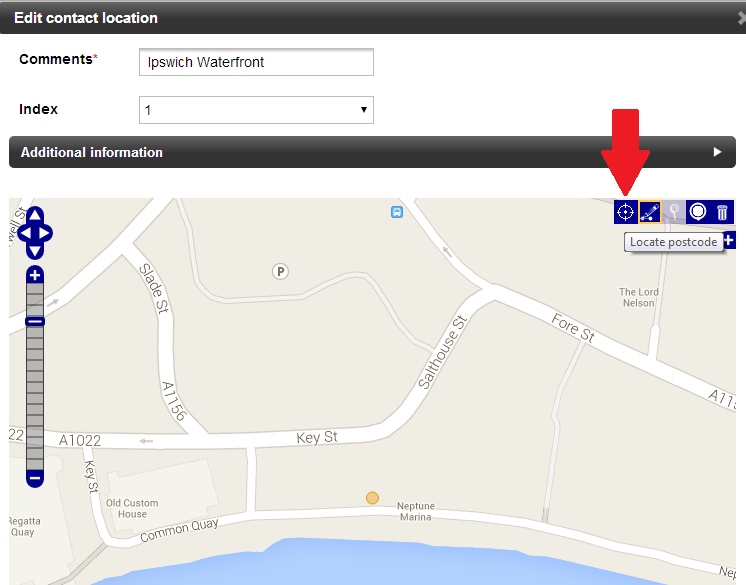Pan the map up with the arrow
This screenshot has height=585, width=746.
(x=35, y=216)
